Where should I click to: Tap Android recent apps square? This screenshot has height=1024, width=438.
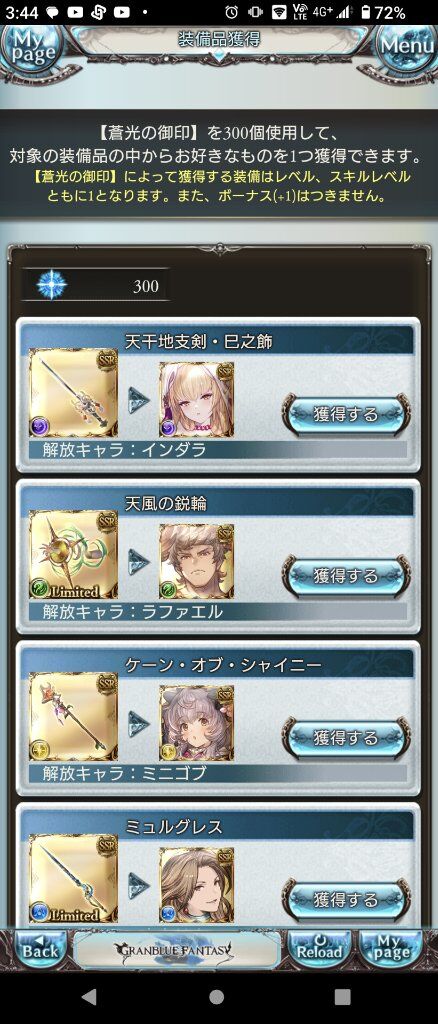(x=342, y=996)
